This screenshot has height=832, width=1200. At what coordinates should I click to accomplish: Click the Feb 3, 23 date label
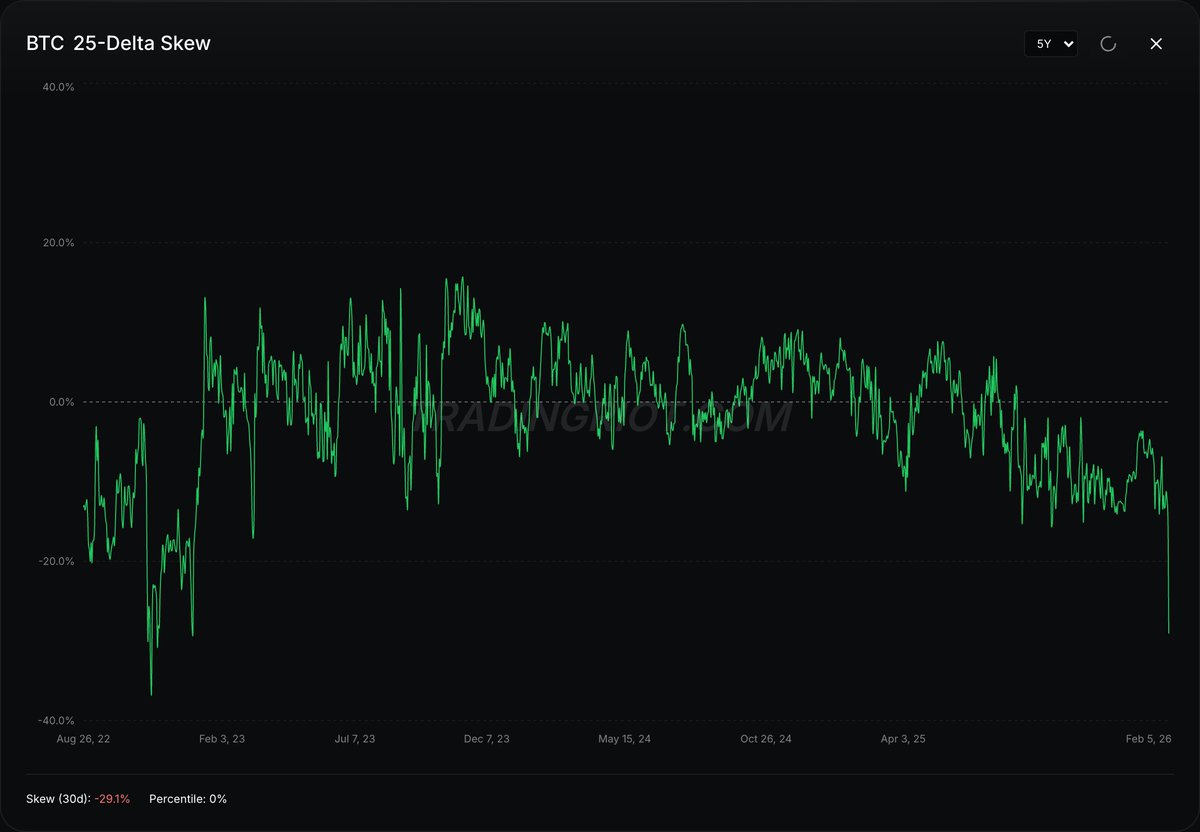[x=221, y=739]
